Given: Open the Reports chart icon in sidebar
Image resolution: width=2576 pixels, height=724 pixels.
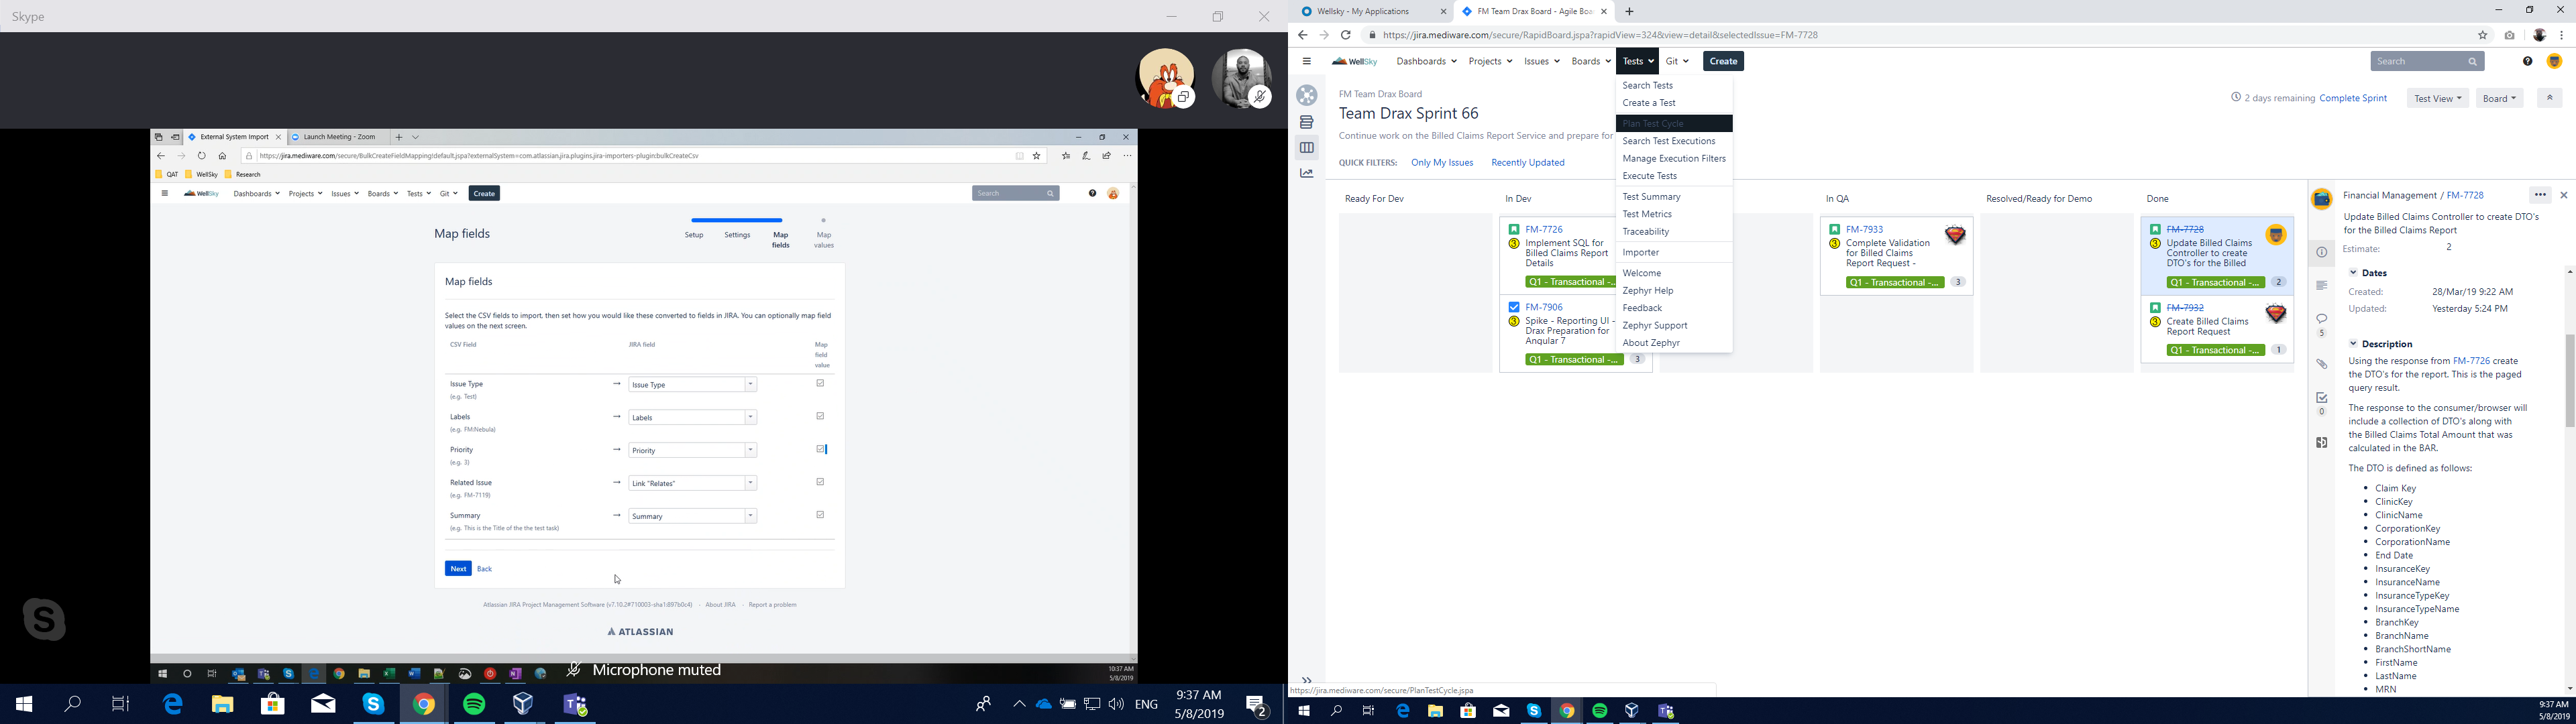Looking at the screenshot, I should coord(1306,173).
